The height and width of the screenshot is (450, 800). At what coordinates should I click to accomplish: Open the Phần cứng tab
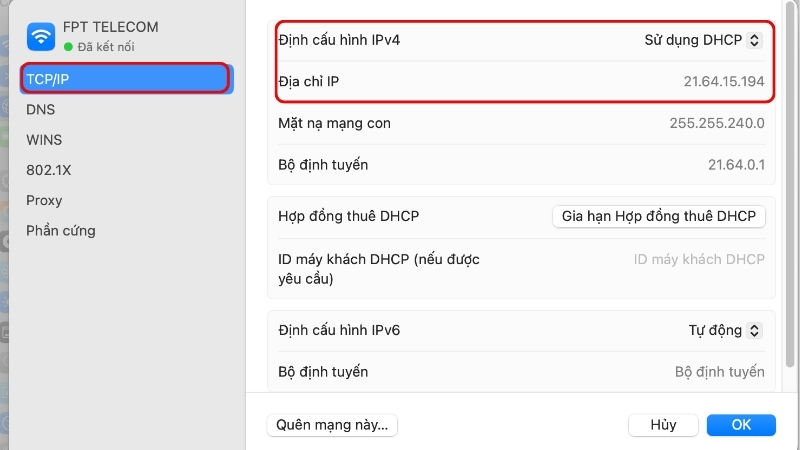pyautogui.click(x=61, y=231)
